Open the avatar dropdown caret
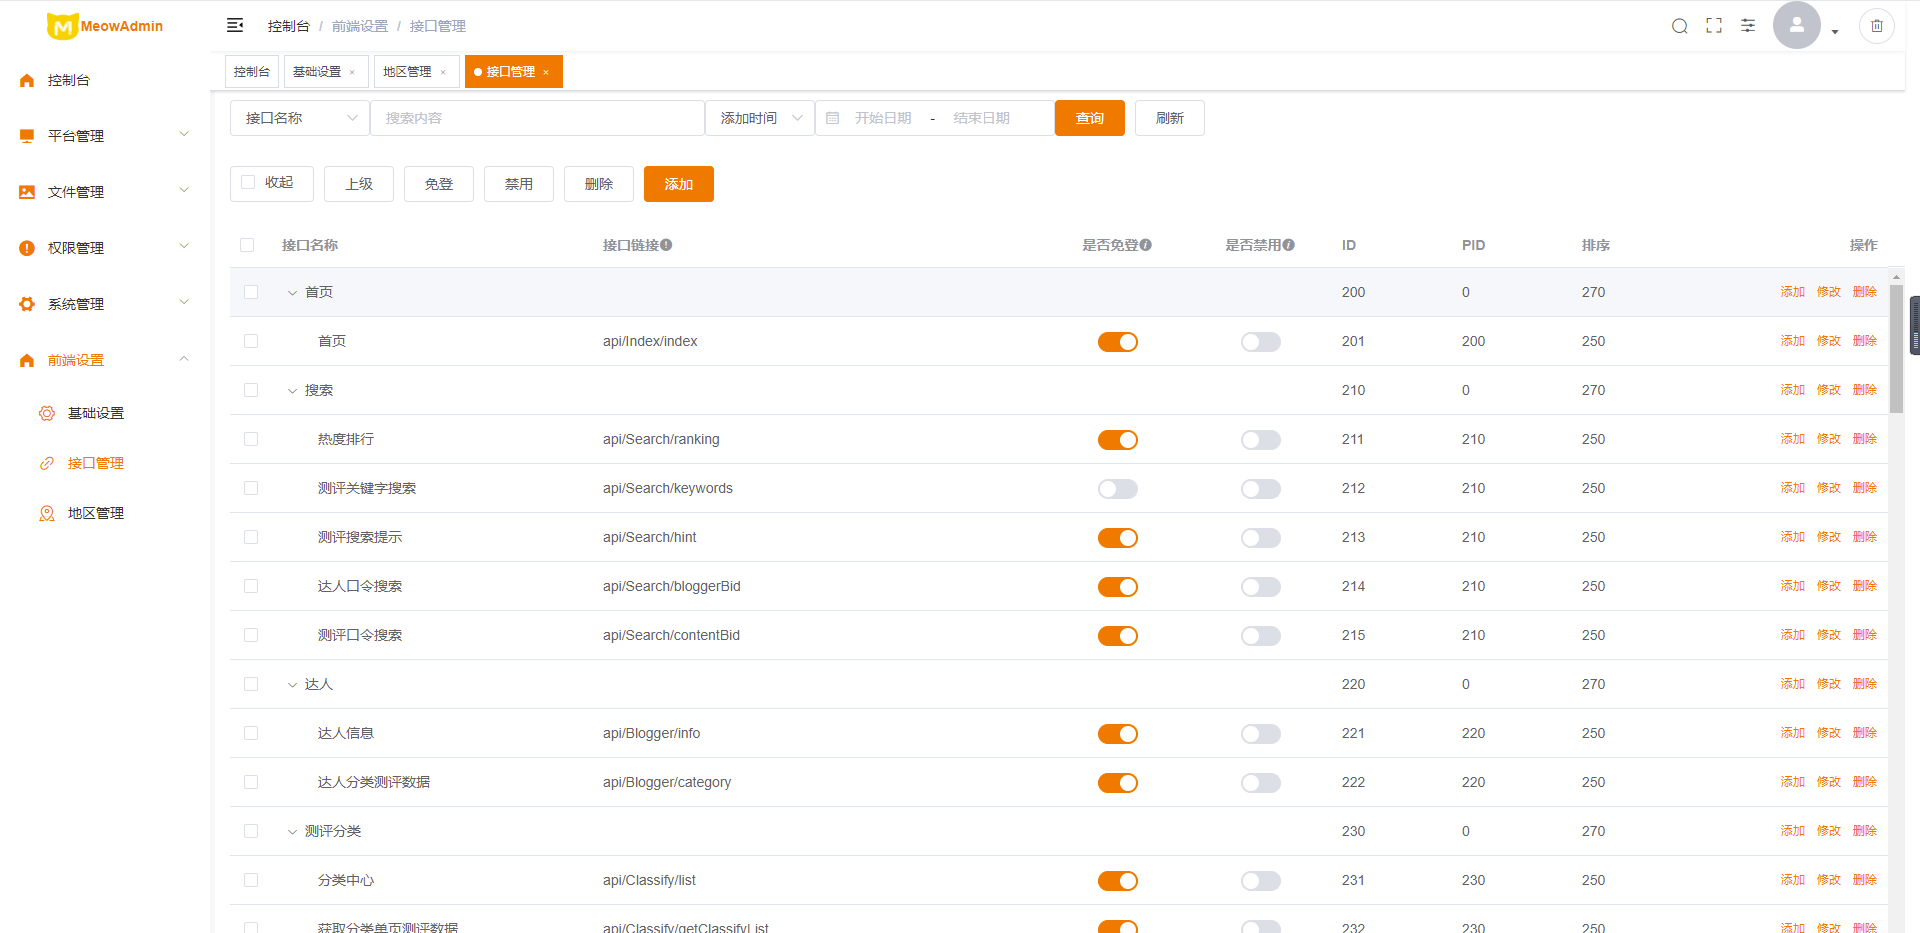This screenshot has width=1920, height=933. (x=1835, y=32)
